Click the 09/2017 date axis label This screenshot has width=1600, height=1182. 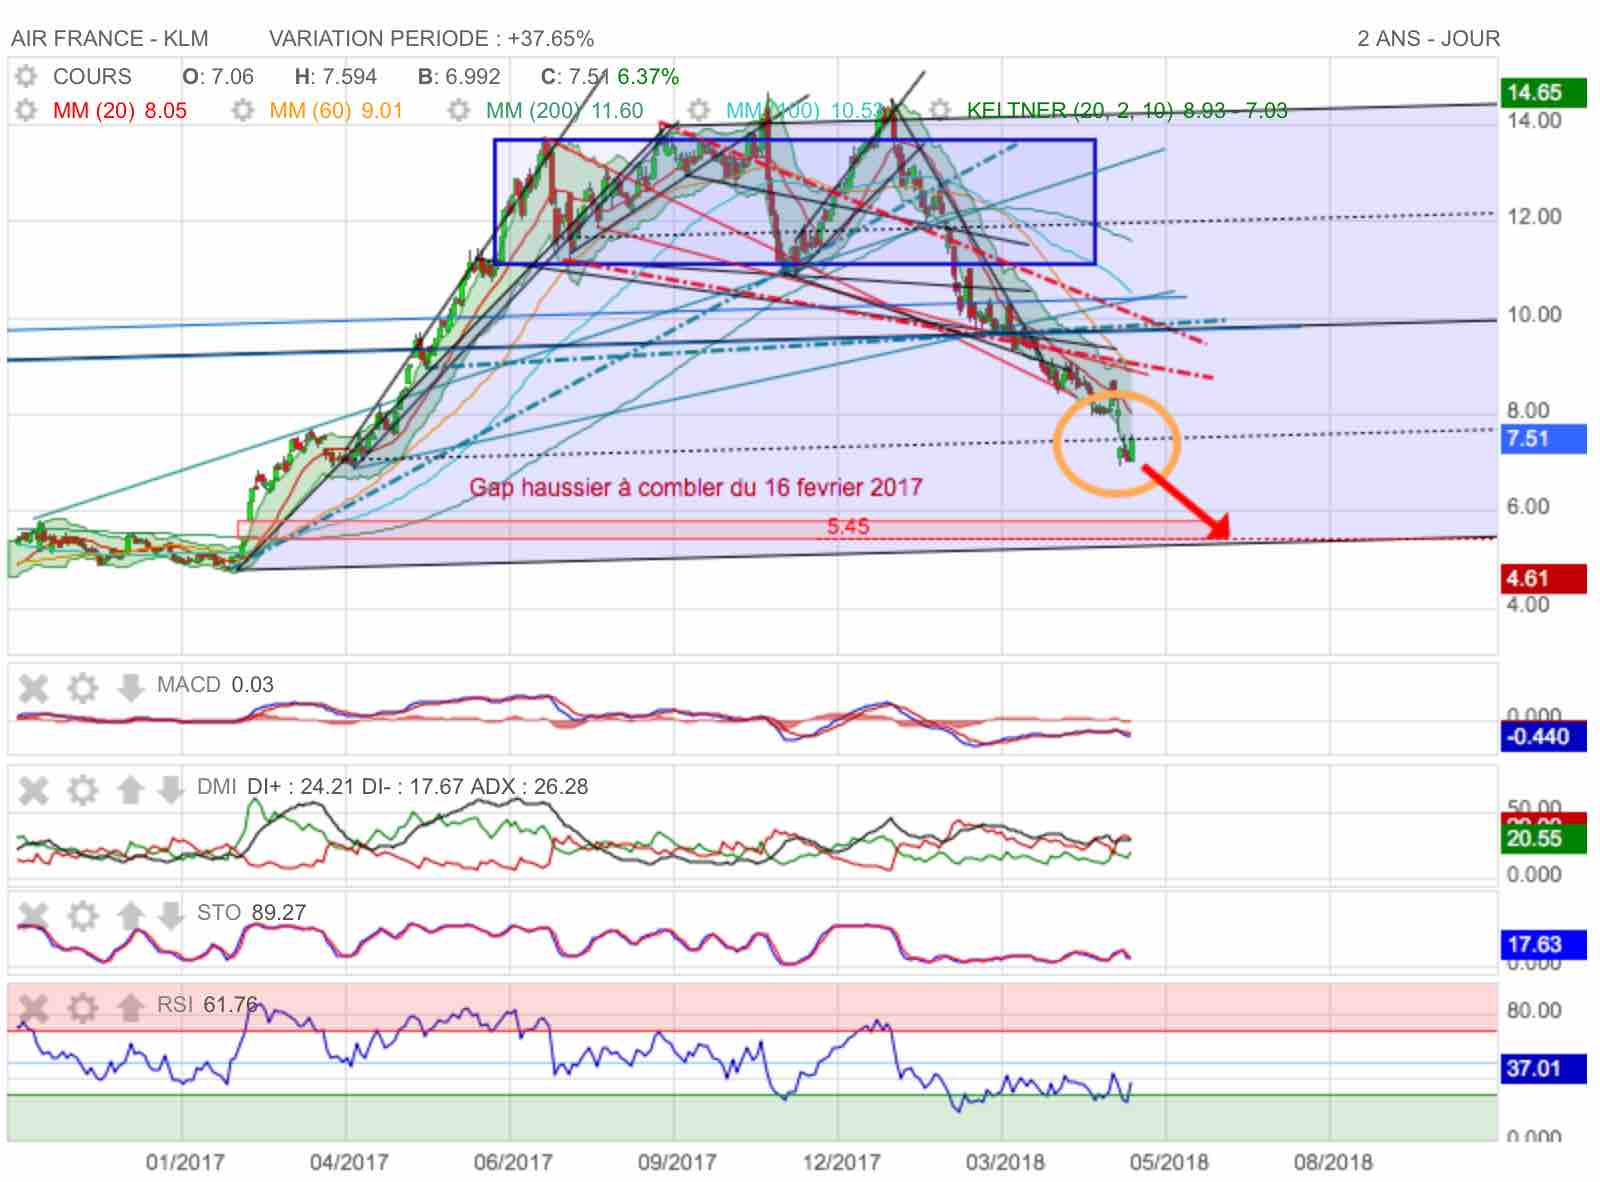[x=677, y=1163]
